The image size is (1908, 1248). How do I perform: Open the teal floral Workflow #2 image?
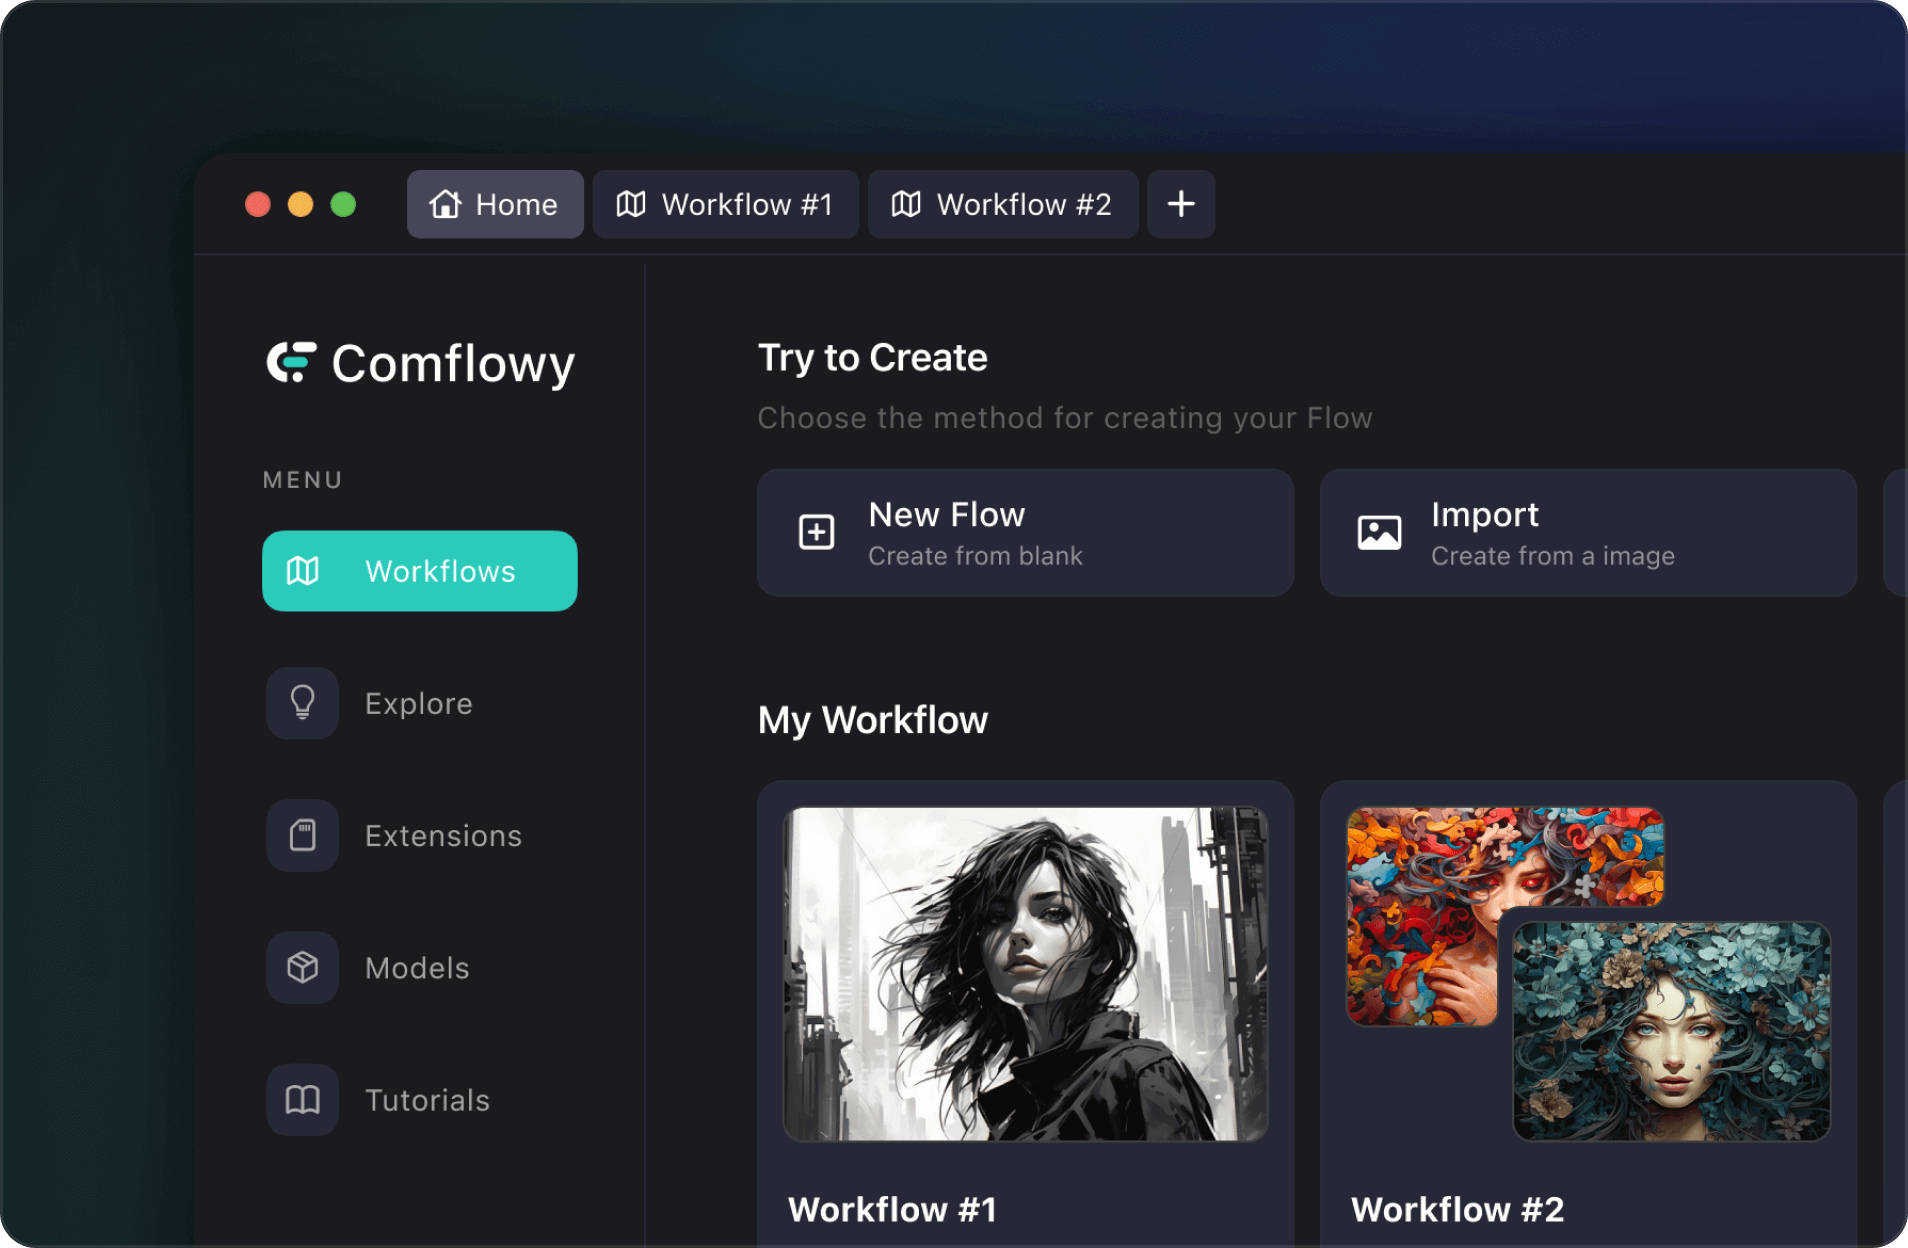point(1672,1031)
